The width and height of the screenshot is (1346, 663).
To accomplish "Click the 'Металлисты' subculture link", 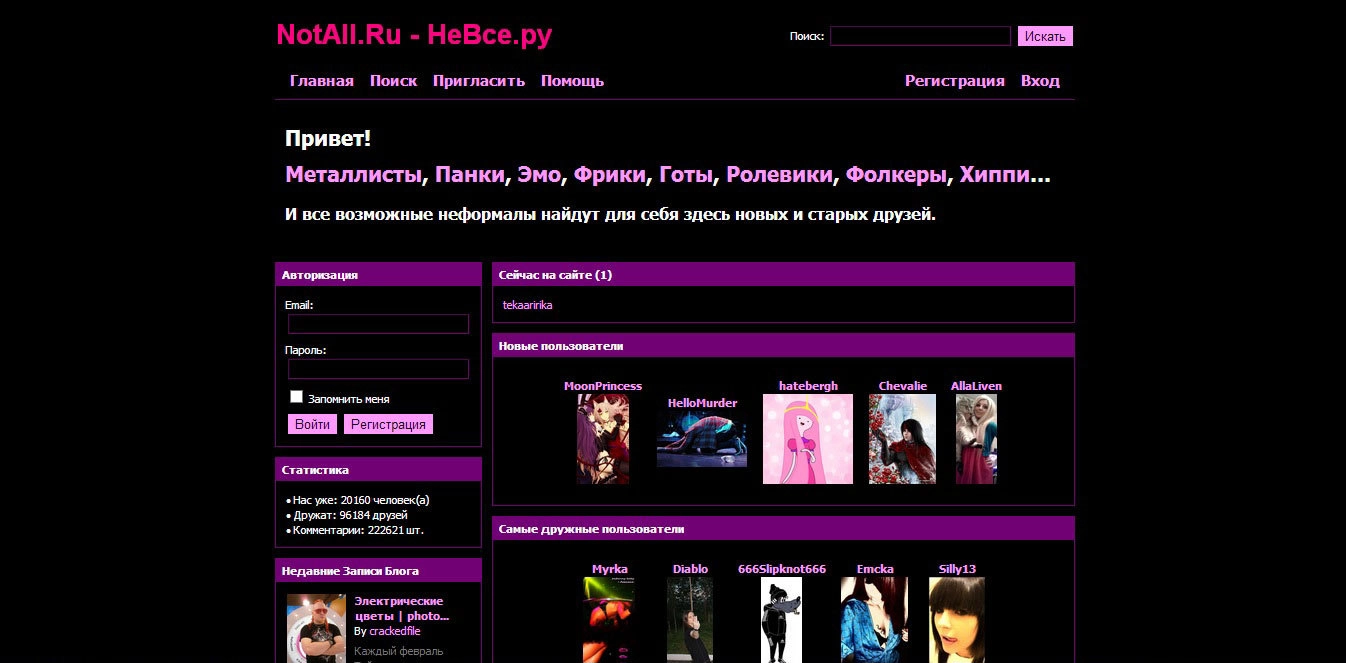I will pyautogui.click(x=353, y=175).
